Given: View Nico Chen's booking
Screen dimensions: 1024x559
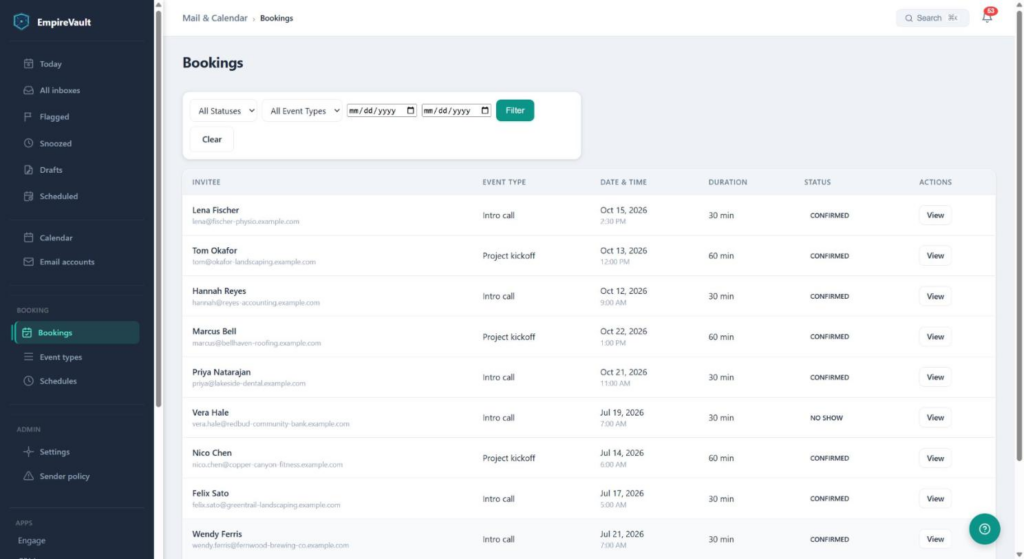Looking at the screenshot, I should 935,458.
